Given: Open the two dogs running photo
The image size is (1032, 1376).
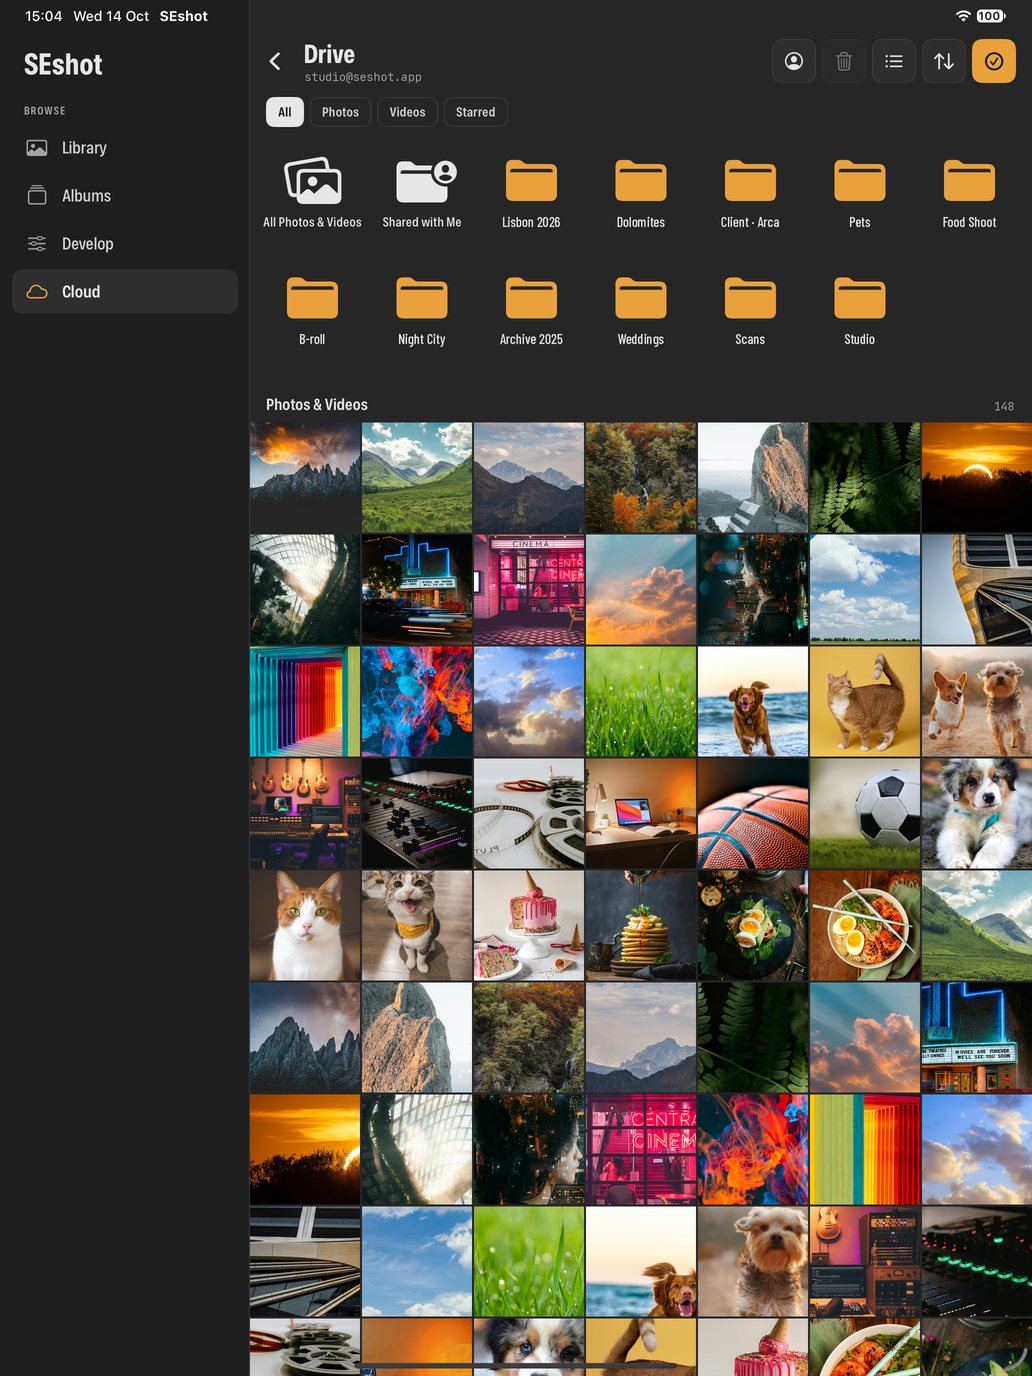Looking at the screenshot, I should (977, 701).
